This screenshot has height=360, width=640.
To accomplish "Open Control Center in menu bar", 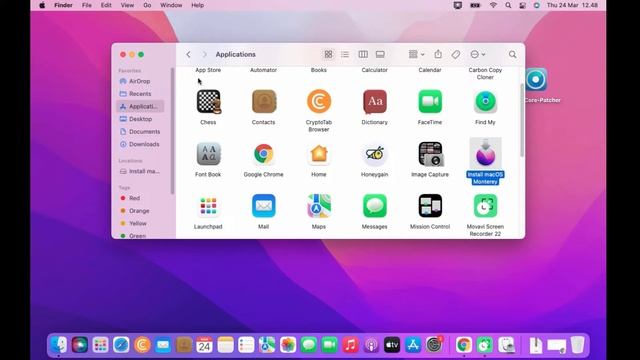I will (x=522, y=5).
